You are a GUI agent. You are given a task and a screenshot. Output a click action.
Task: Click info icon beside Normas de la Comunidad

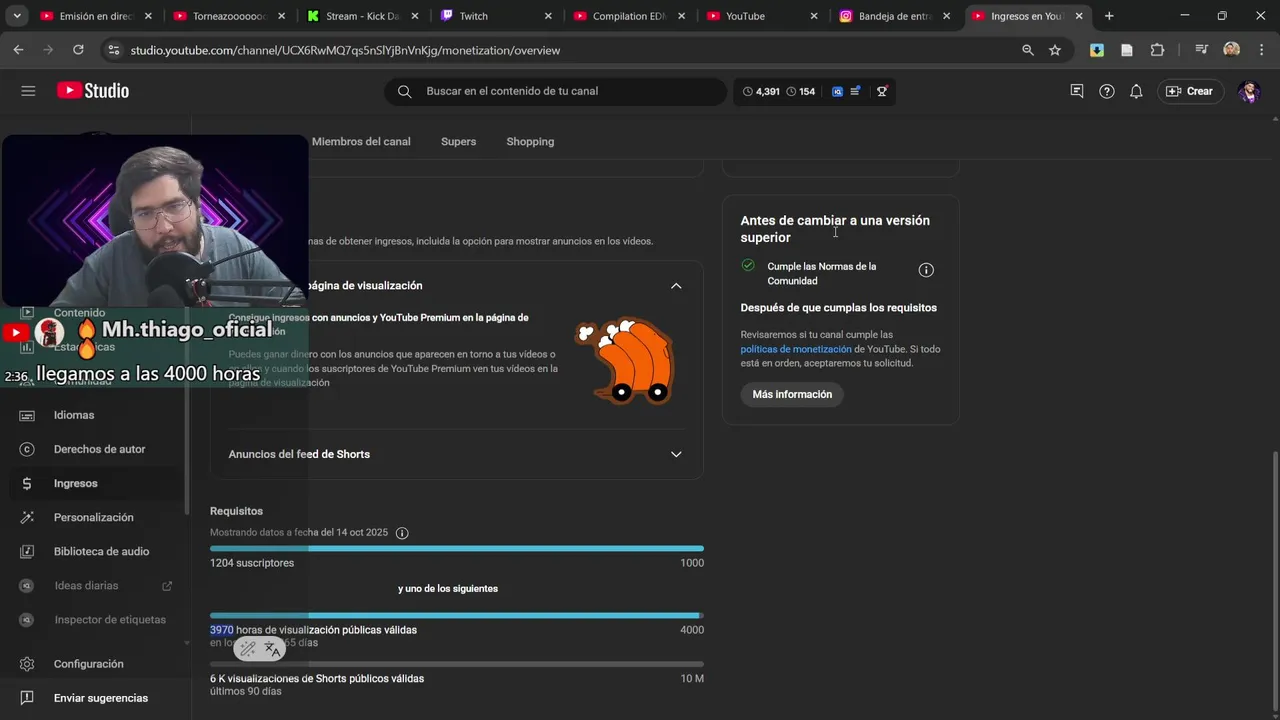[x=926, y=270]
